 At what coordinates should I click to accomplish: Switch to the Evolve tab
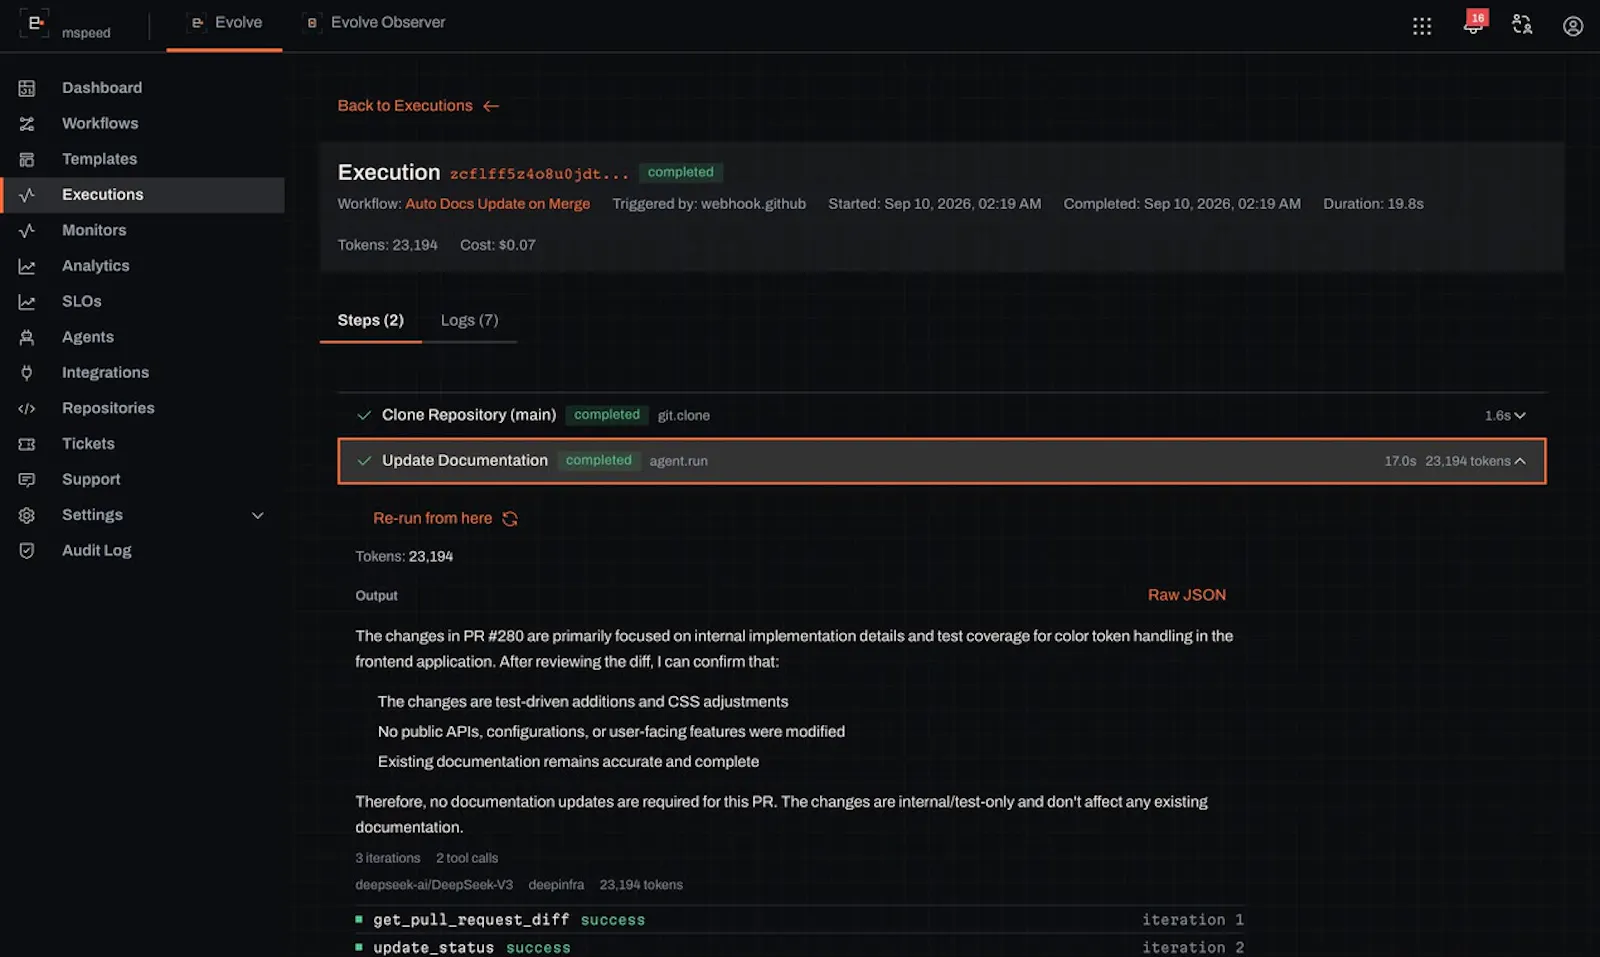(x=225, y=23)
